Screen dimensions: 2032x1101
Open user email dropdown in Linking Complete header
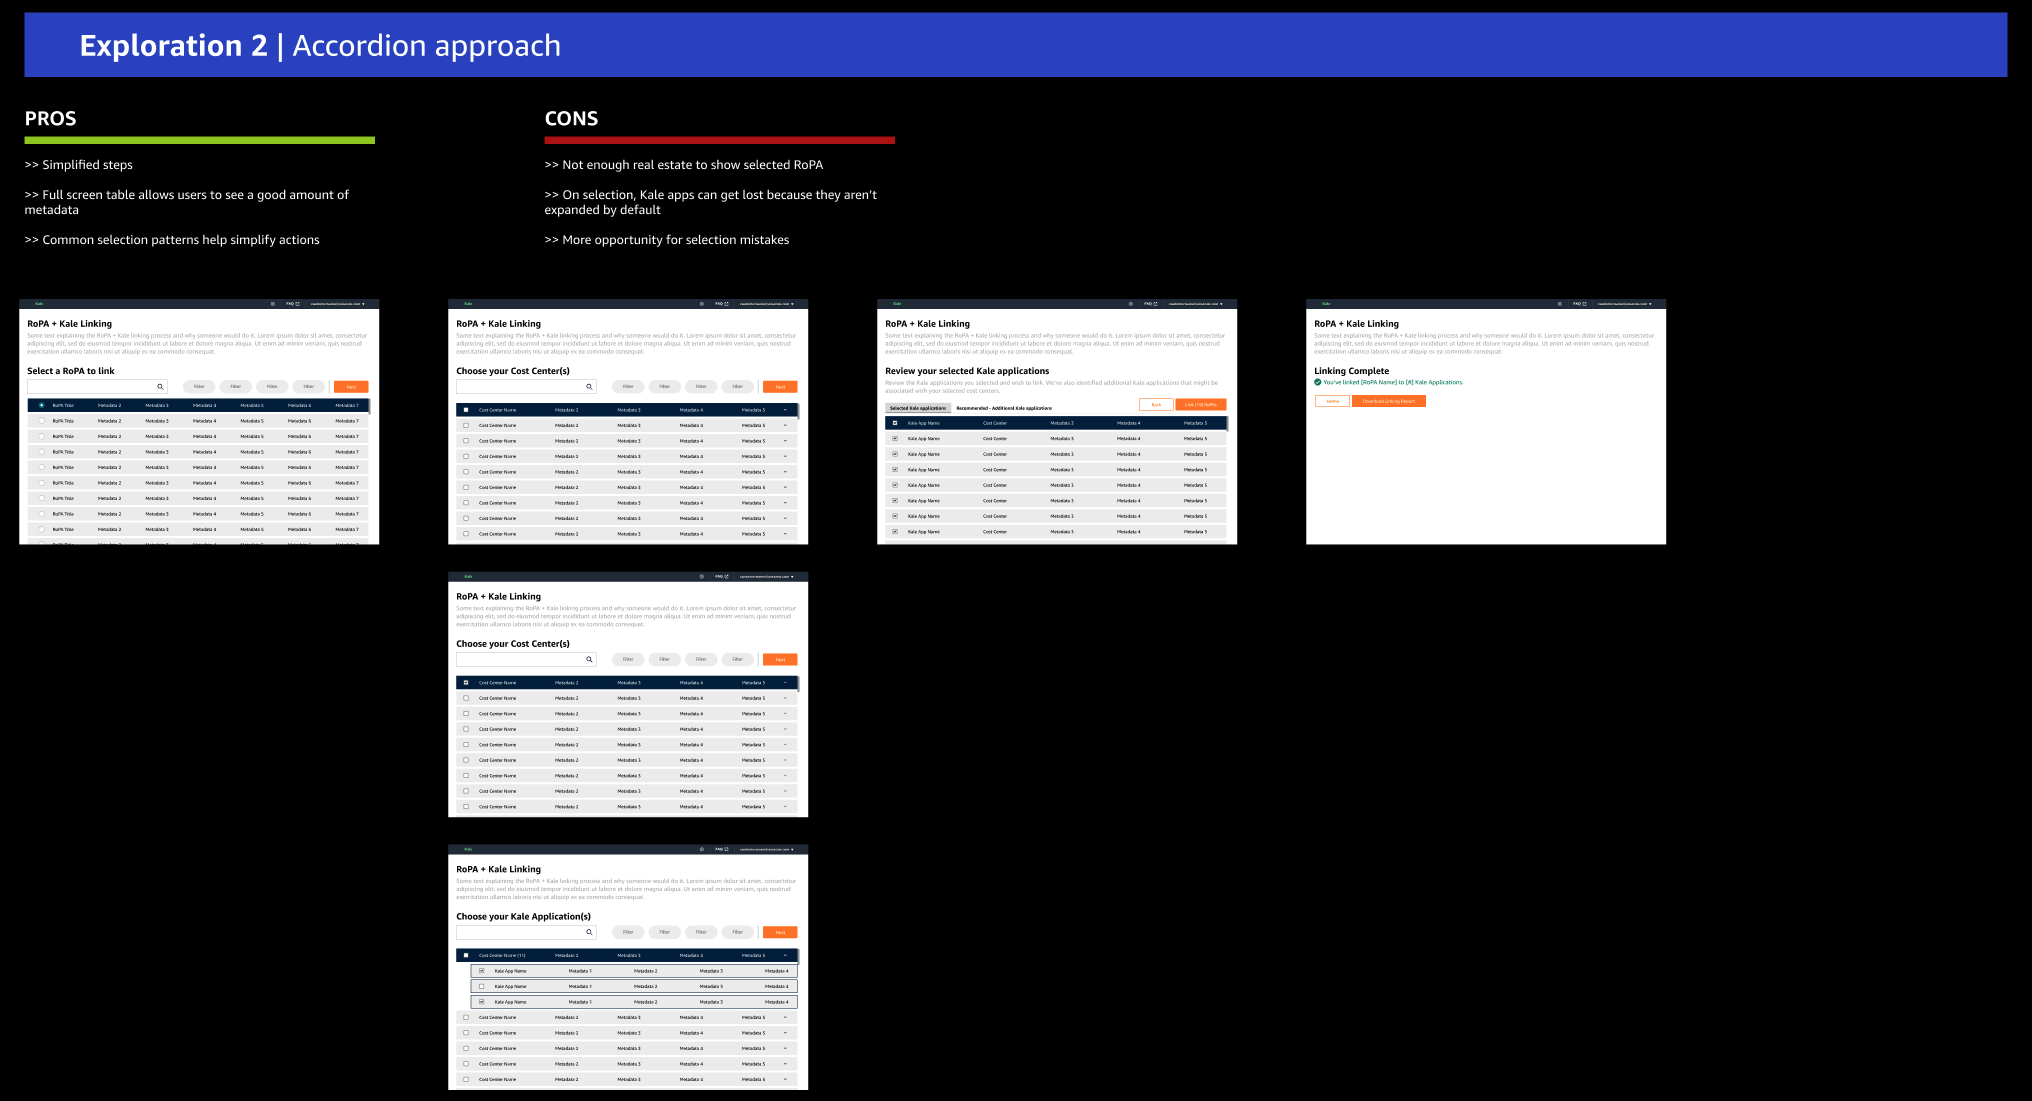pyautogui.click(x=1624, y=304)
